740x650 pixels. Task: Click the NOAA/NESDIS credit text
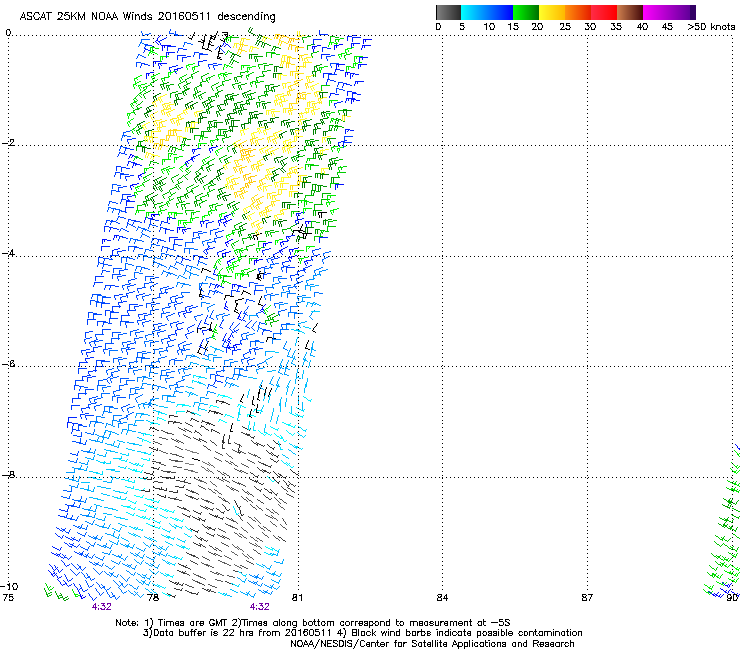coord(432,644)
